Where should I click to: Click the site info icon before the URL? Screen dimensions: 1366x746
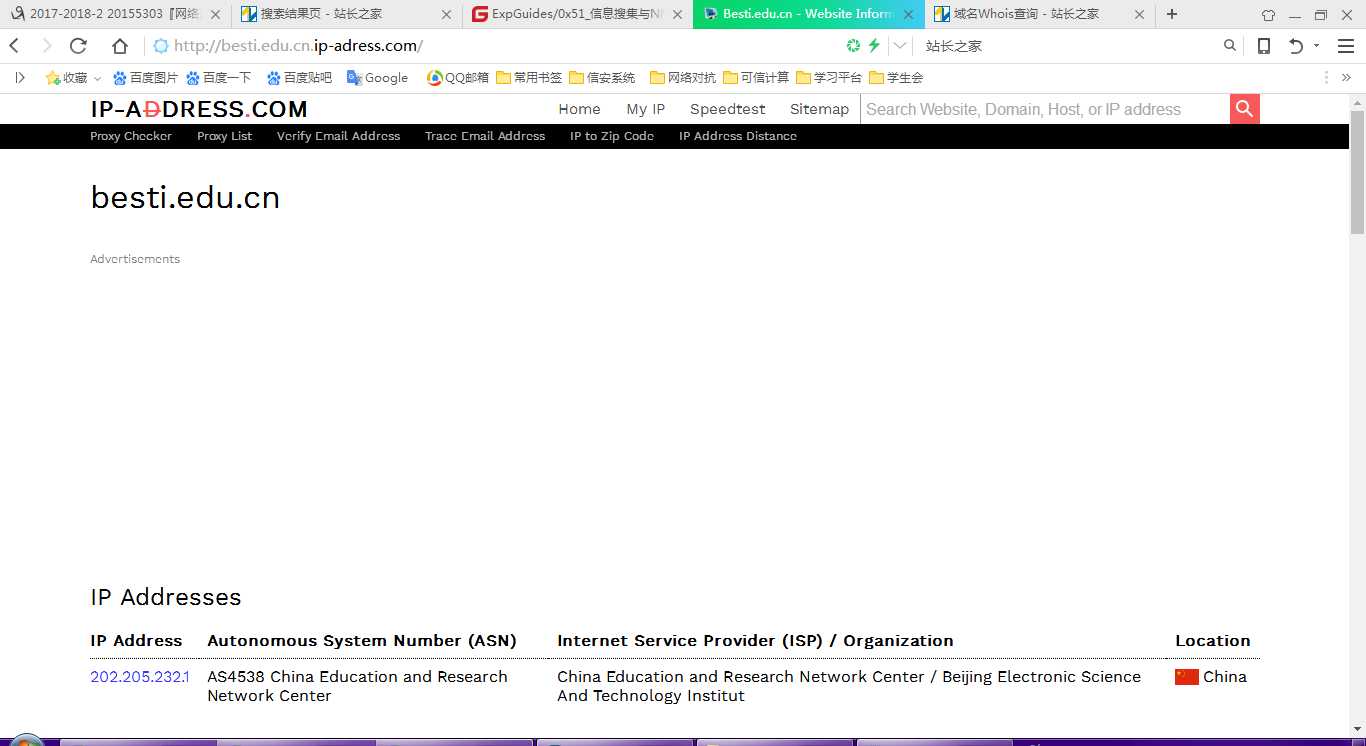tap(160, 46)
